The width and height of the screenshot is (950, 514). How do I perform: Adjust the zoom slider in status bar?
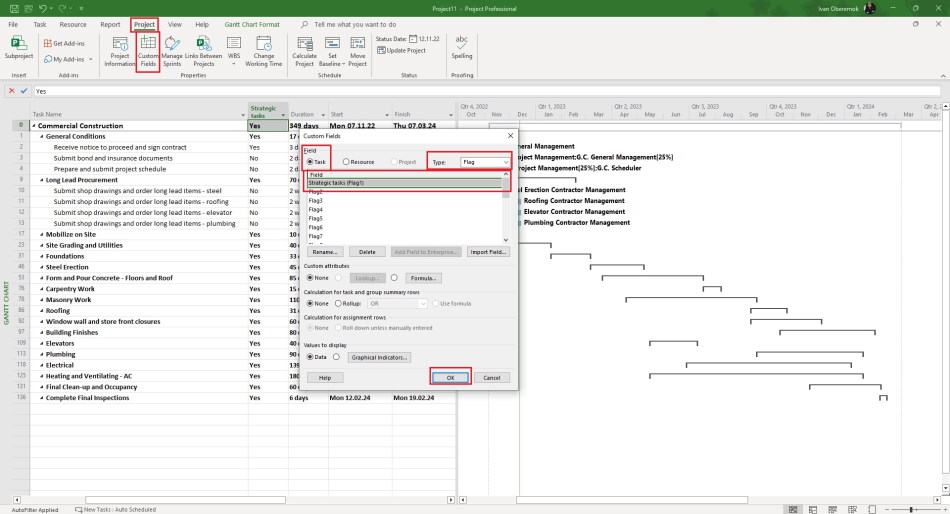[911, 509]
